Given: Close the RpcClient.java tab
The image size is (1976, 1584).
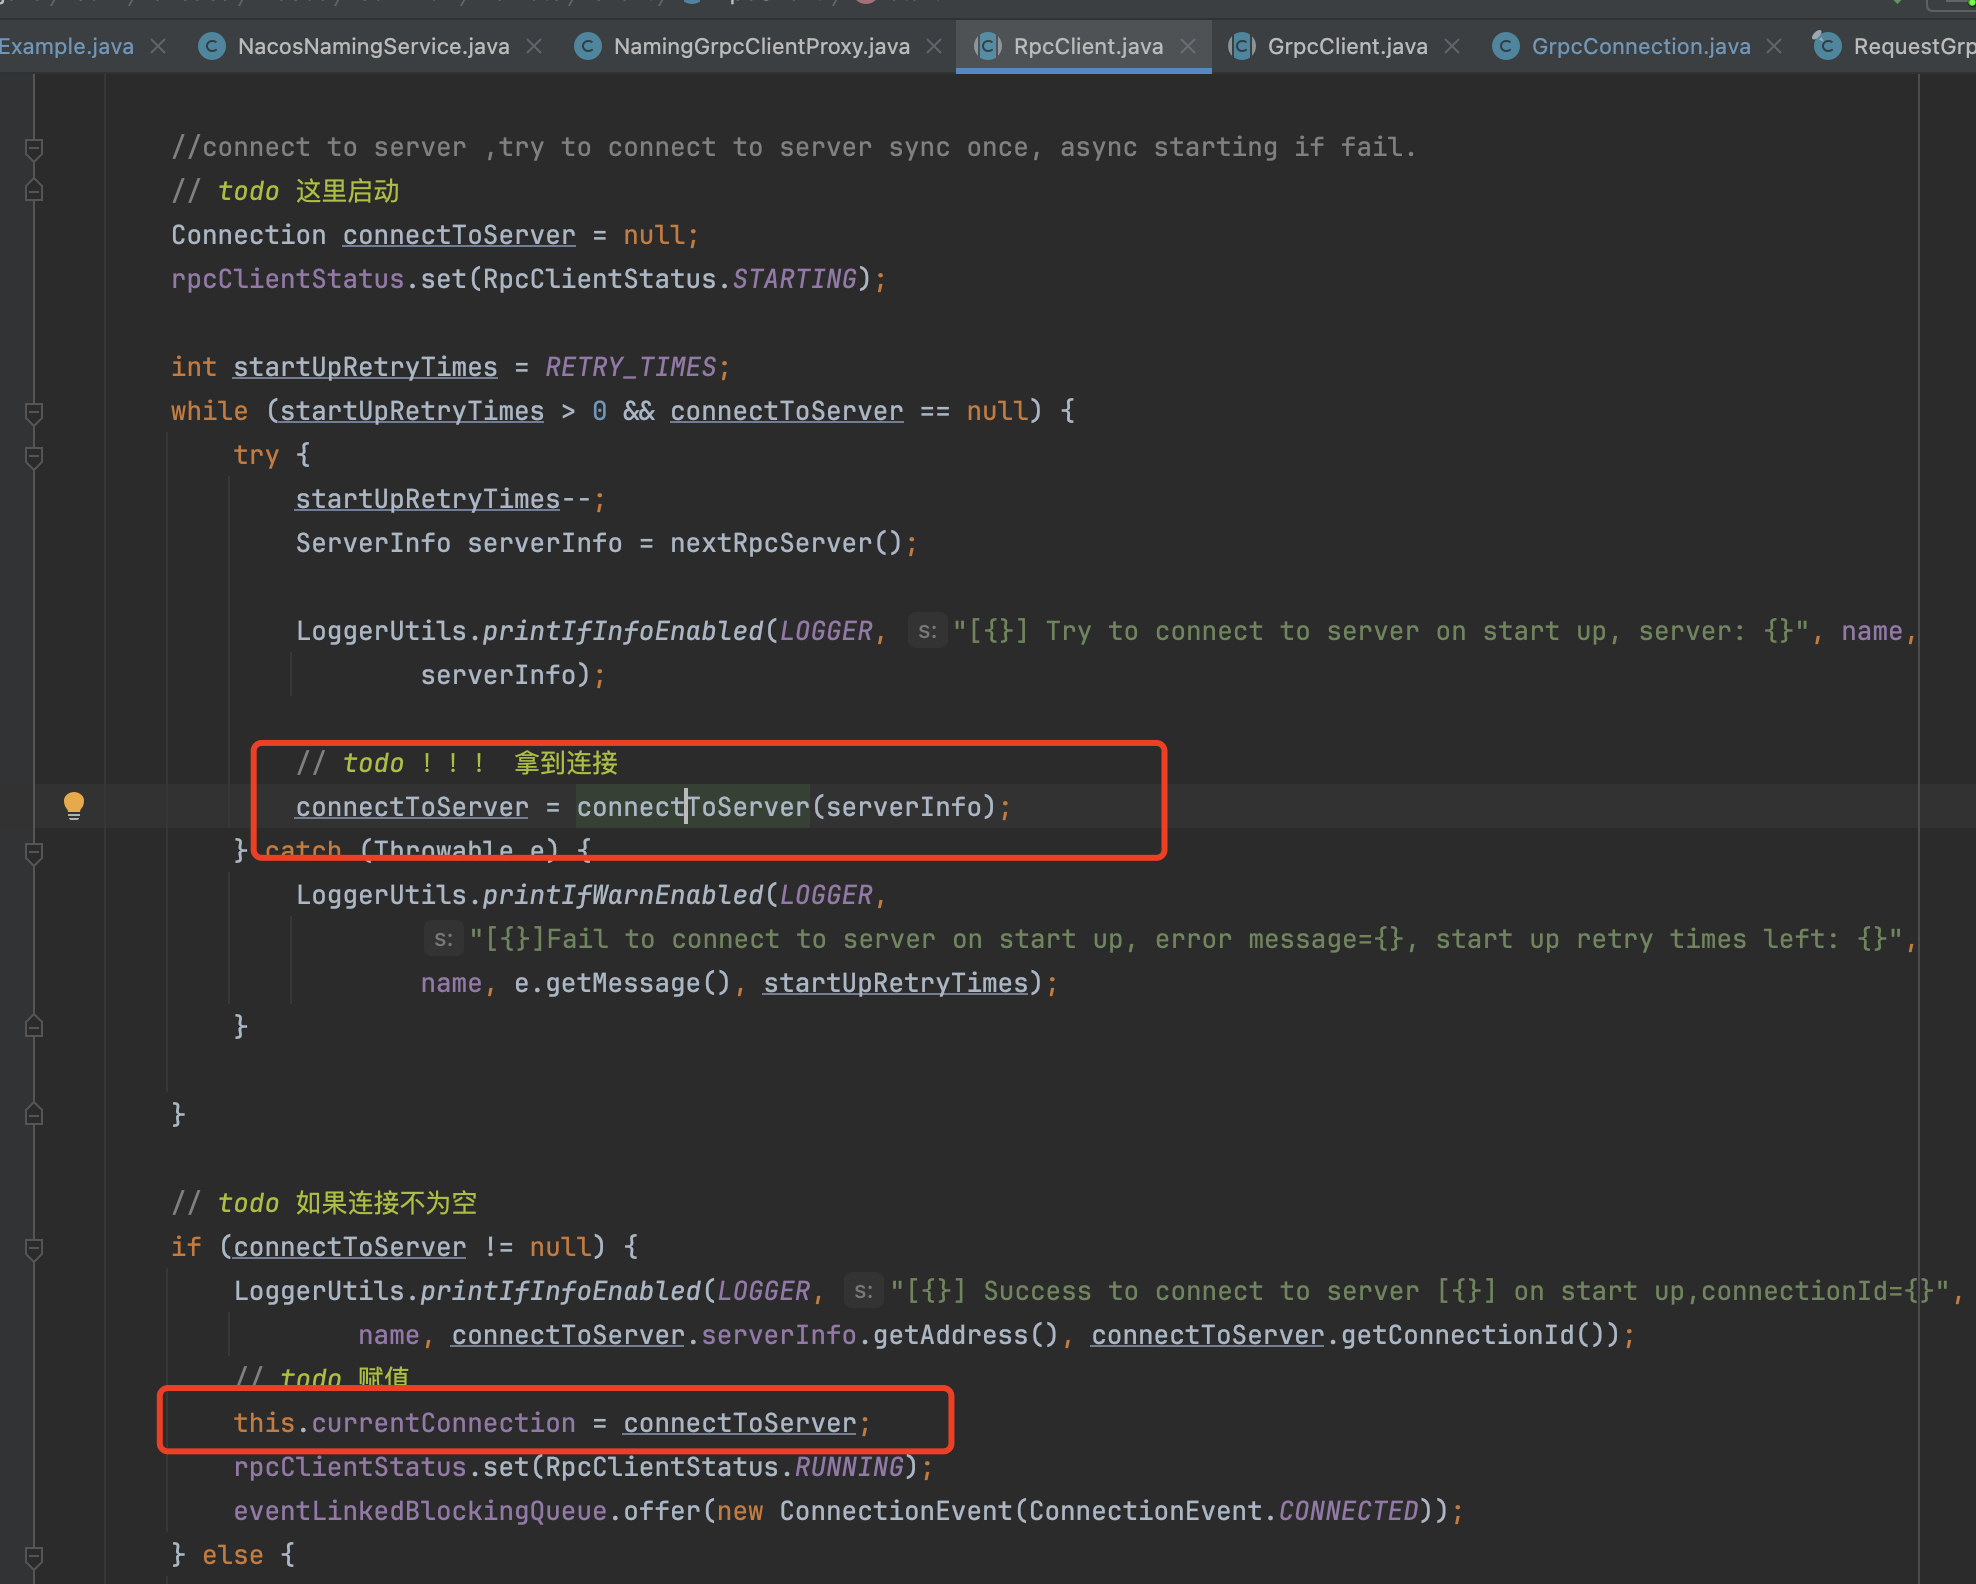Looking at the screenshot, I should pos(1188,46).
